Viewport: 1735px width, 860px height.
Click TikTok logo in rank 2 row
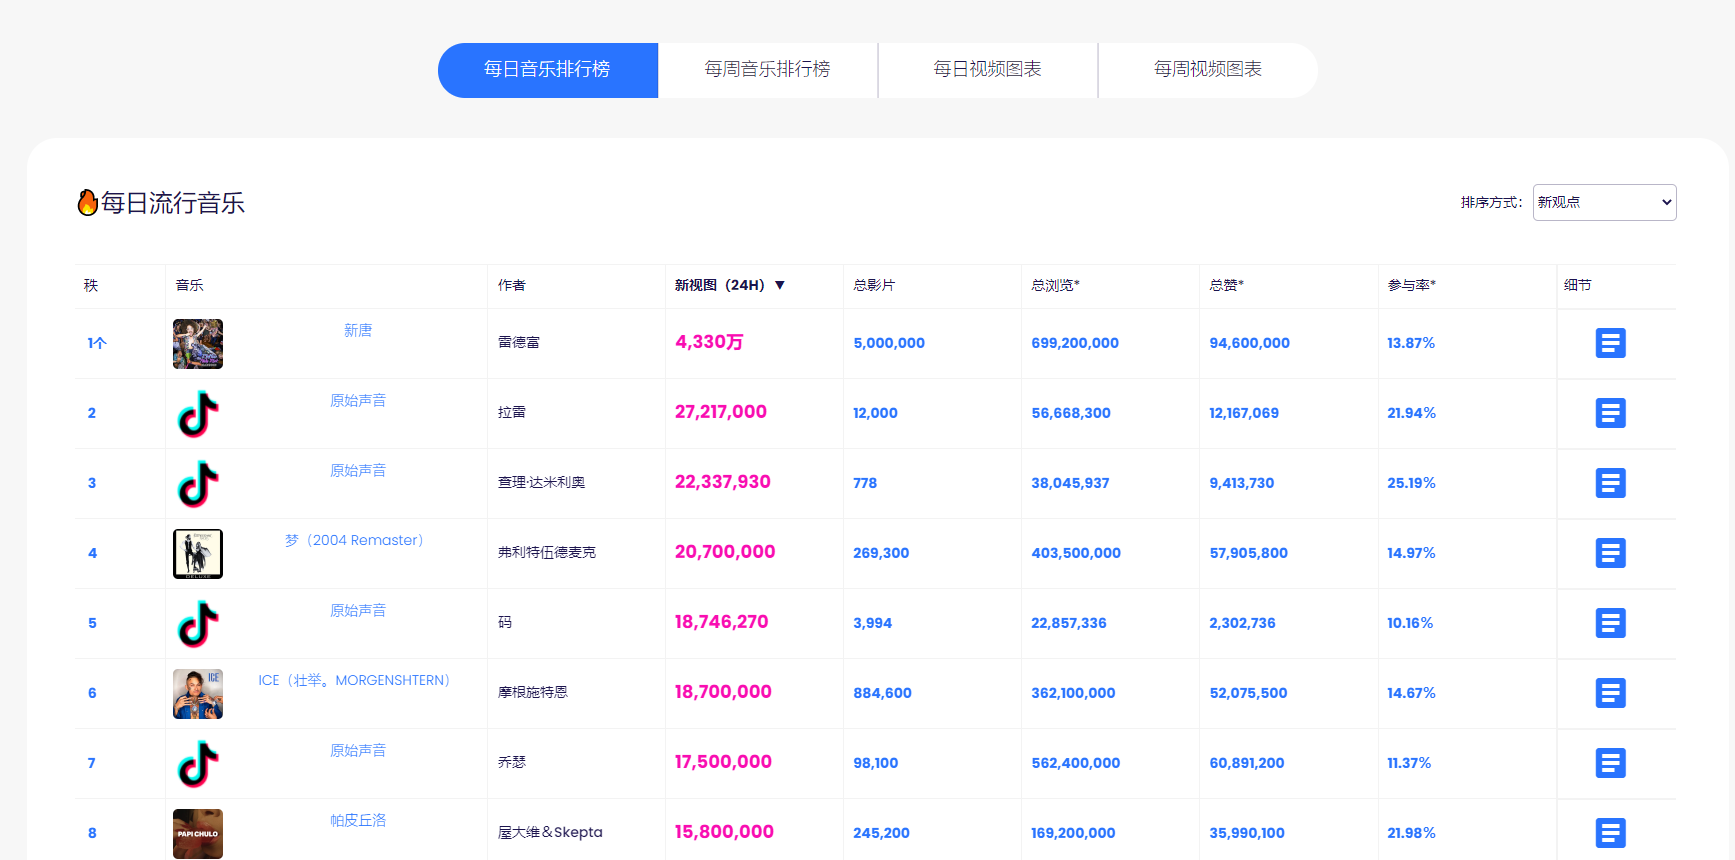point(198,414)
